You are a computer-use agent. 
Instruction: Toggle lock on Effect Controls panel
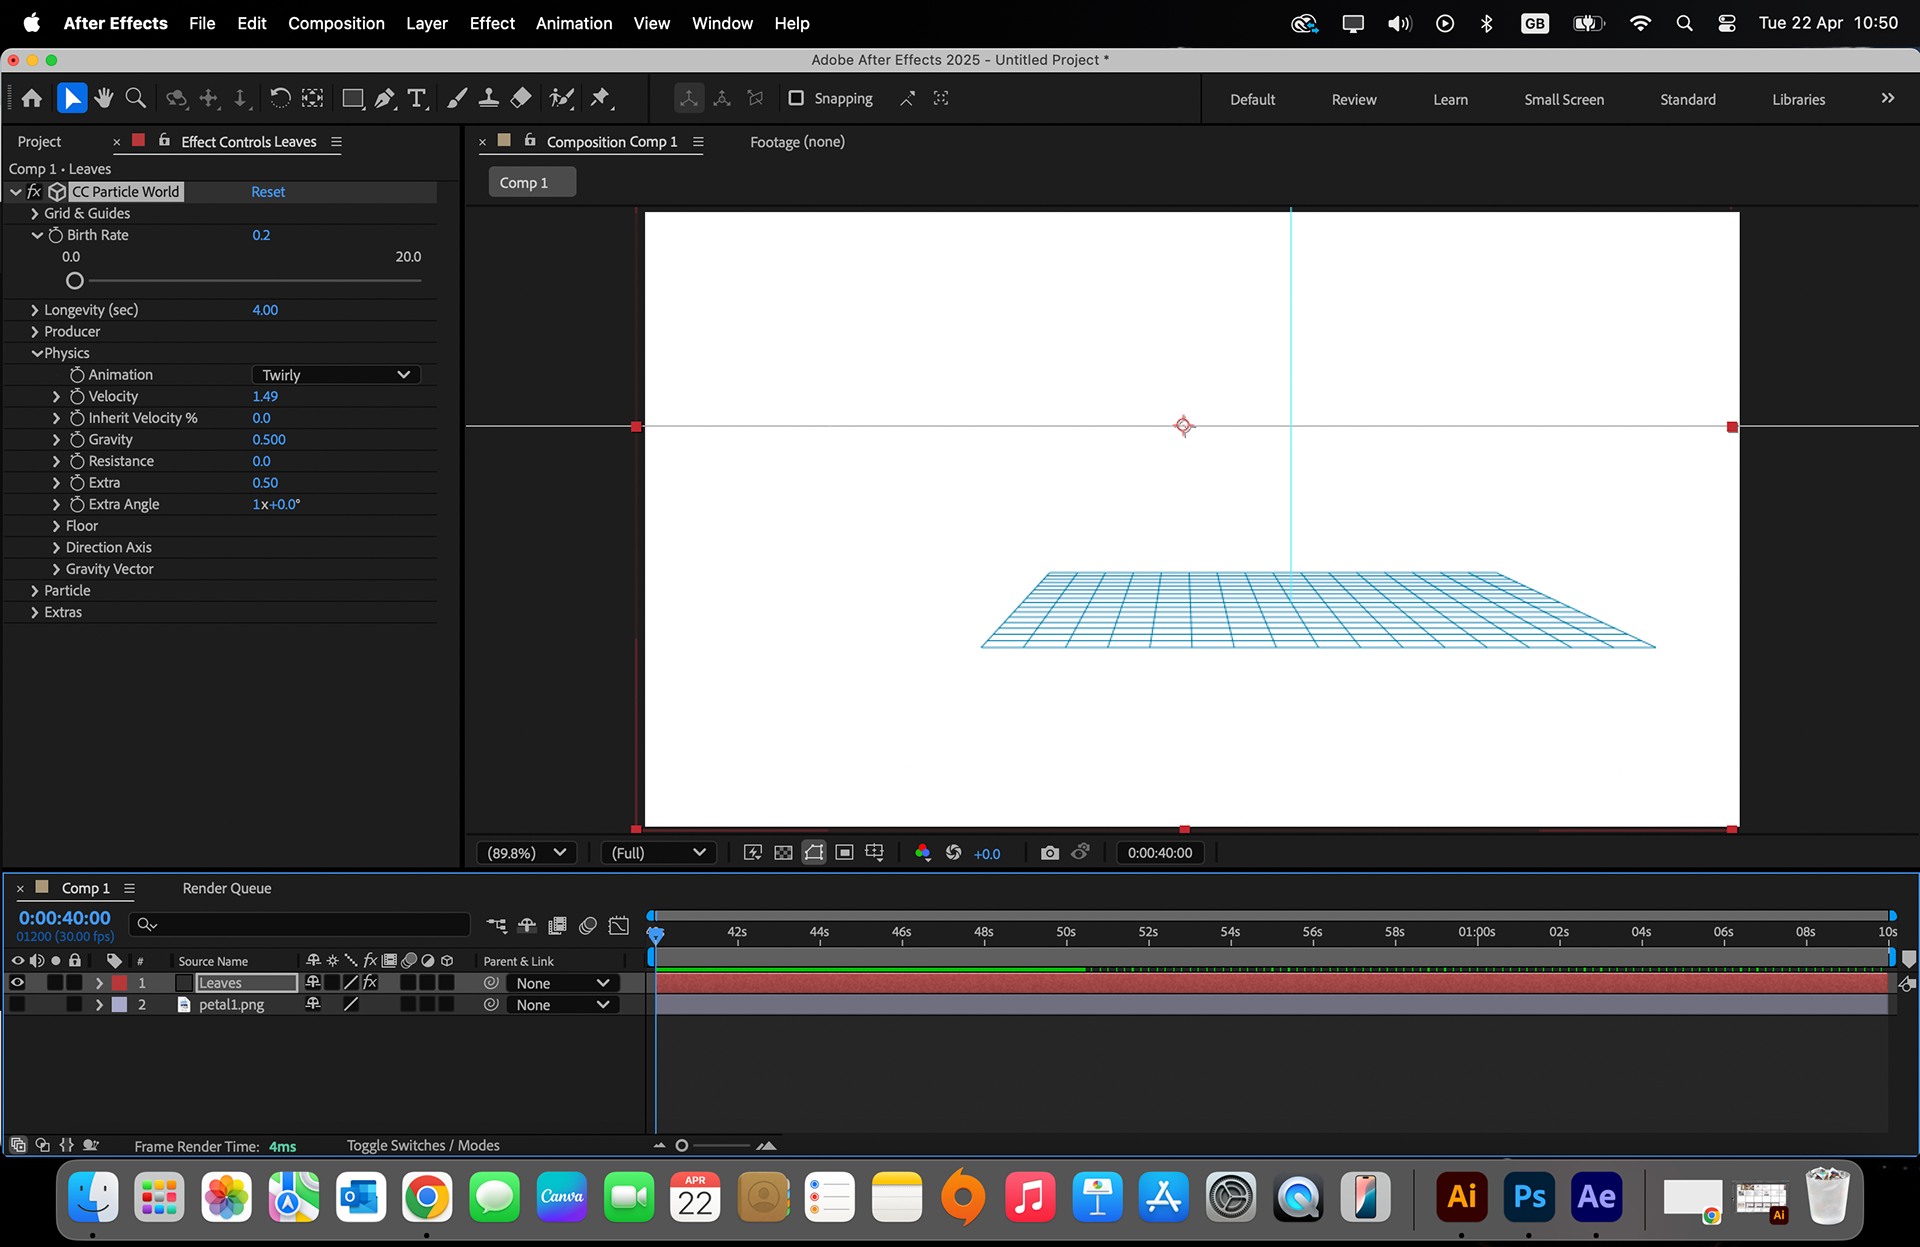click(164, 141)
